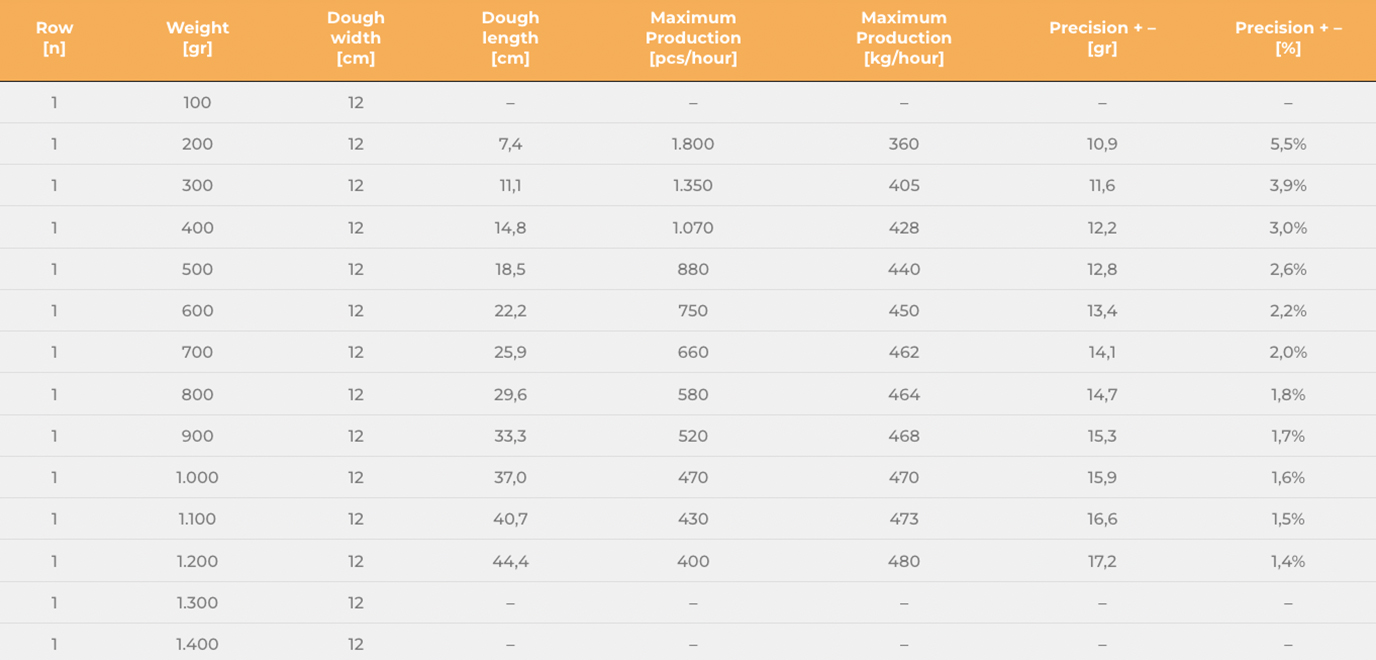Select the weight 100 cell
1376x660 pixels.
[197, 103]
